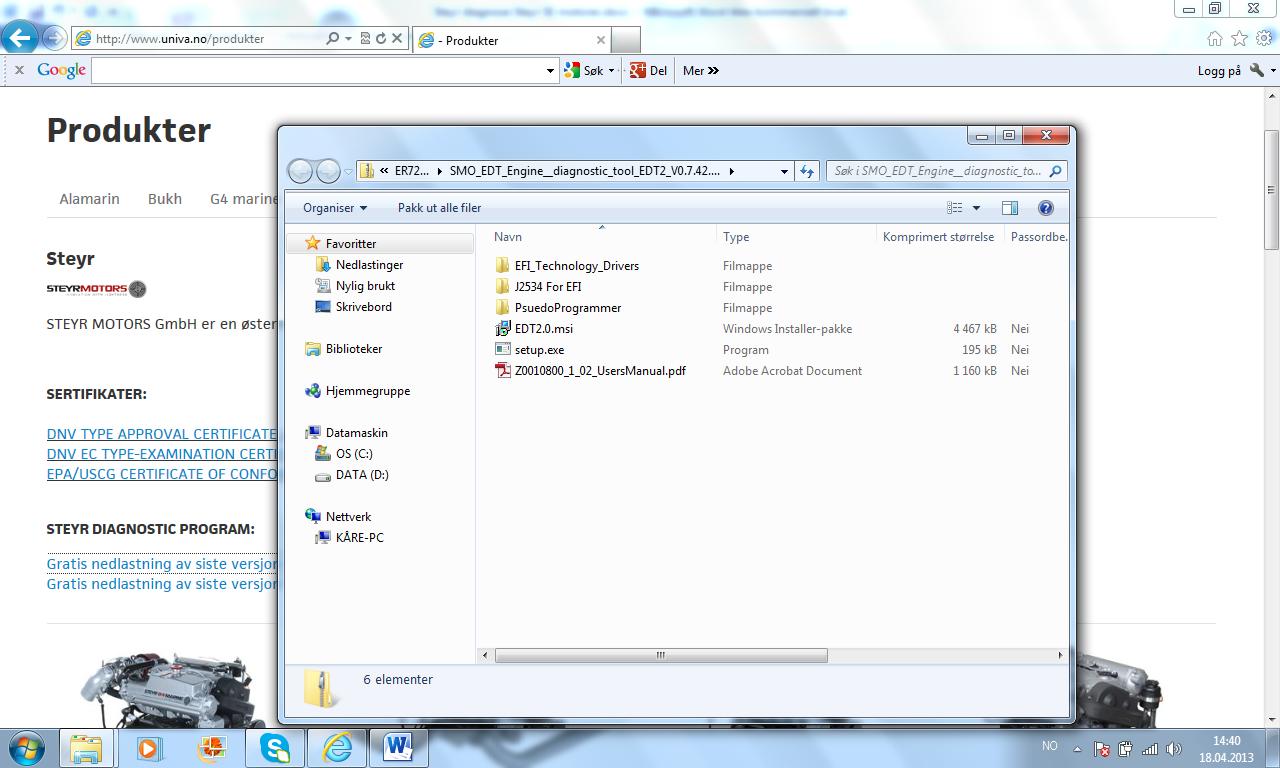This screenshot has height=768, width=1280.
Task: Open the browser Home icon
Action: coord(1215,39)
